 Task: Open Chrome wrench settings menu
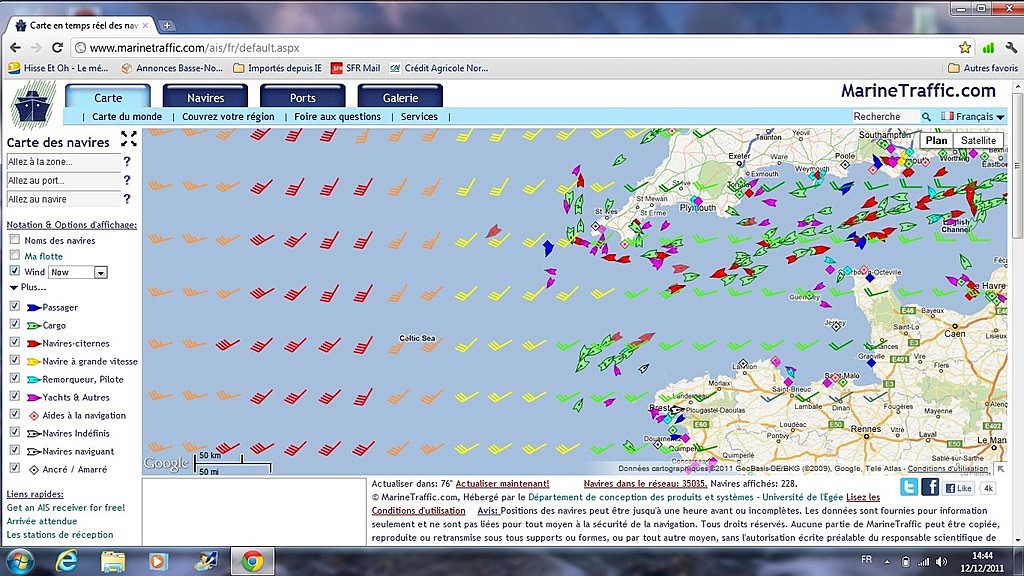click(x=1011, y=47)
